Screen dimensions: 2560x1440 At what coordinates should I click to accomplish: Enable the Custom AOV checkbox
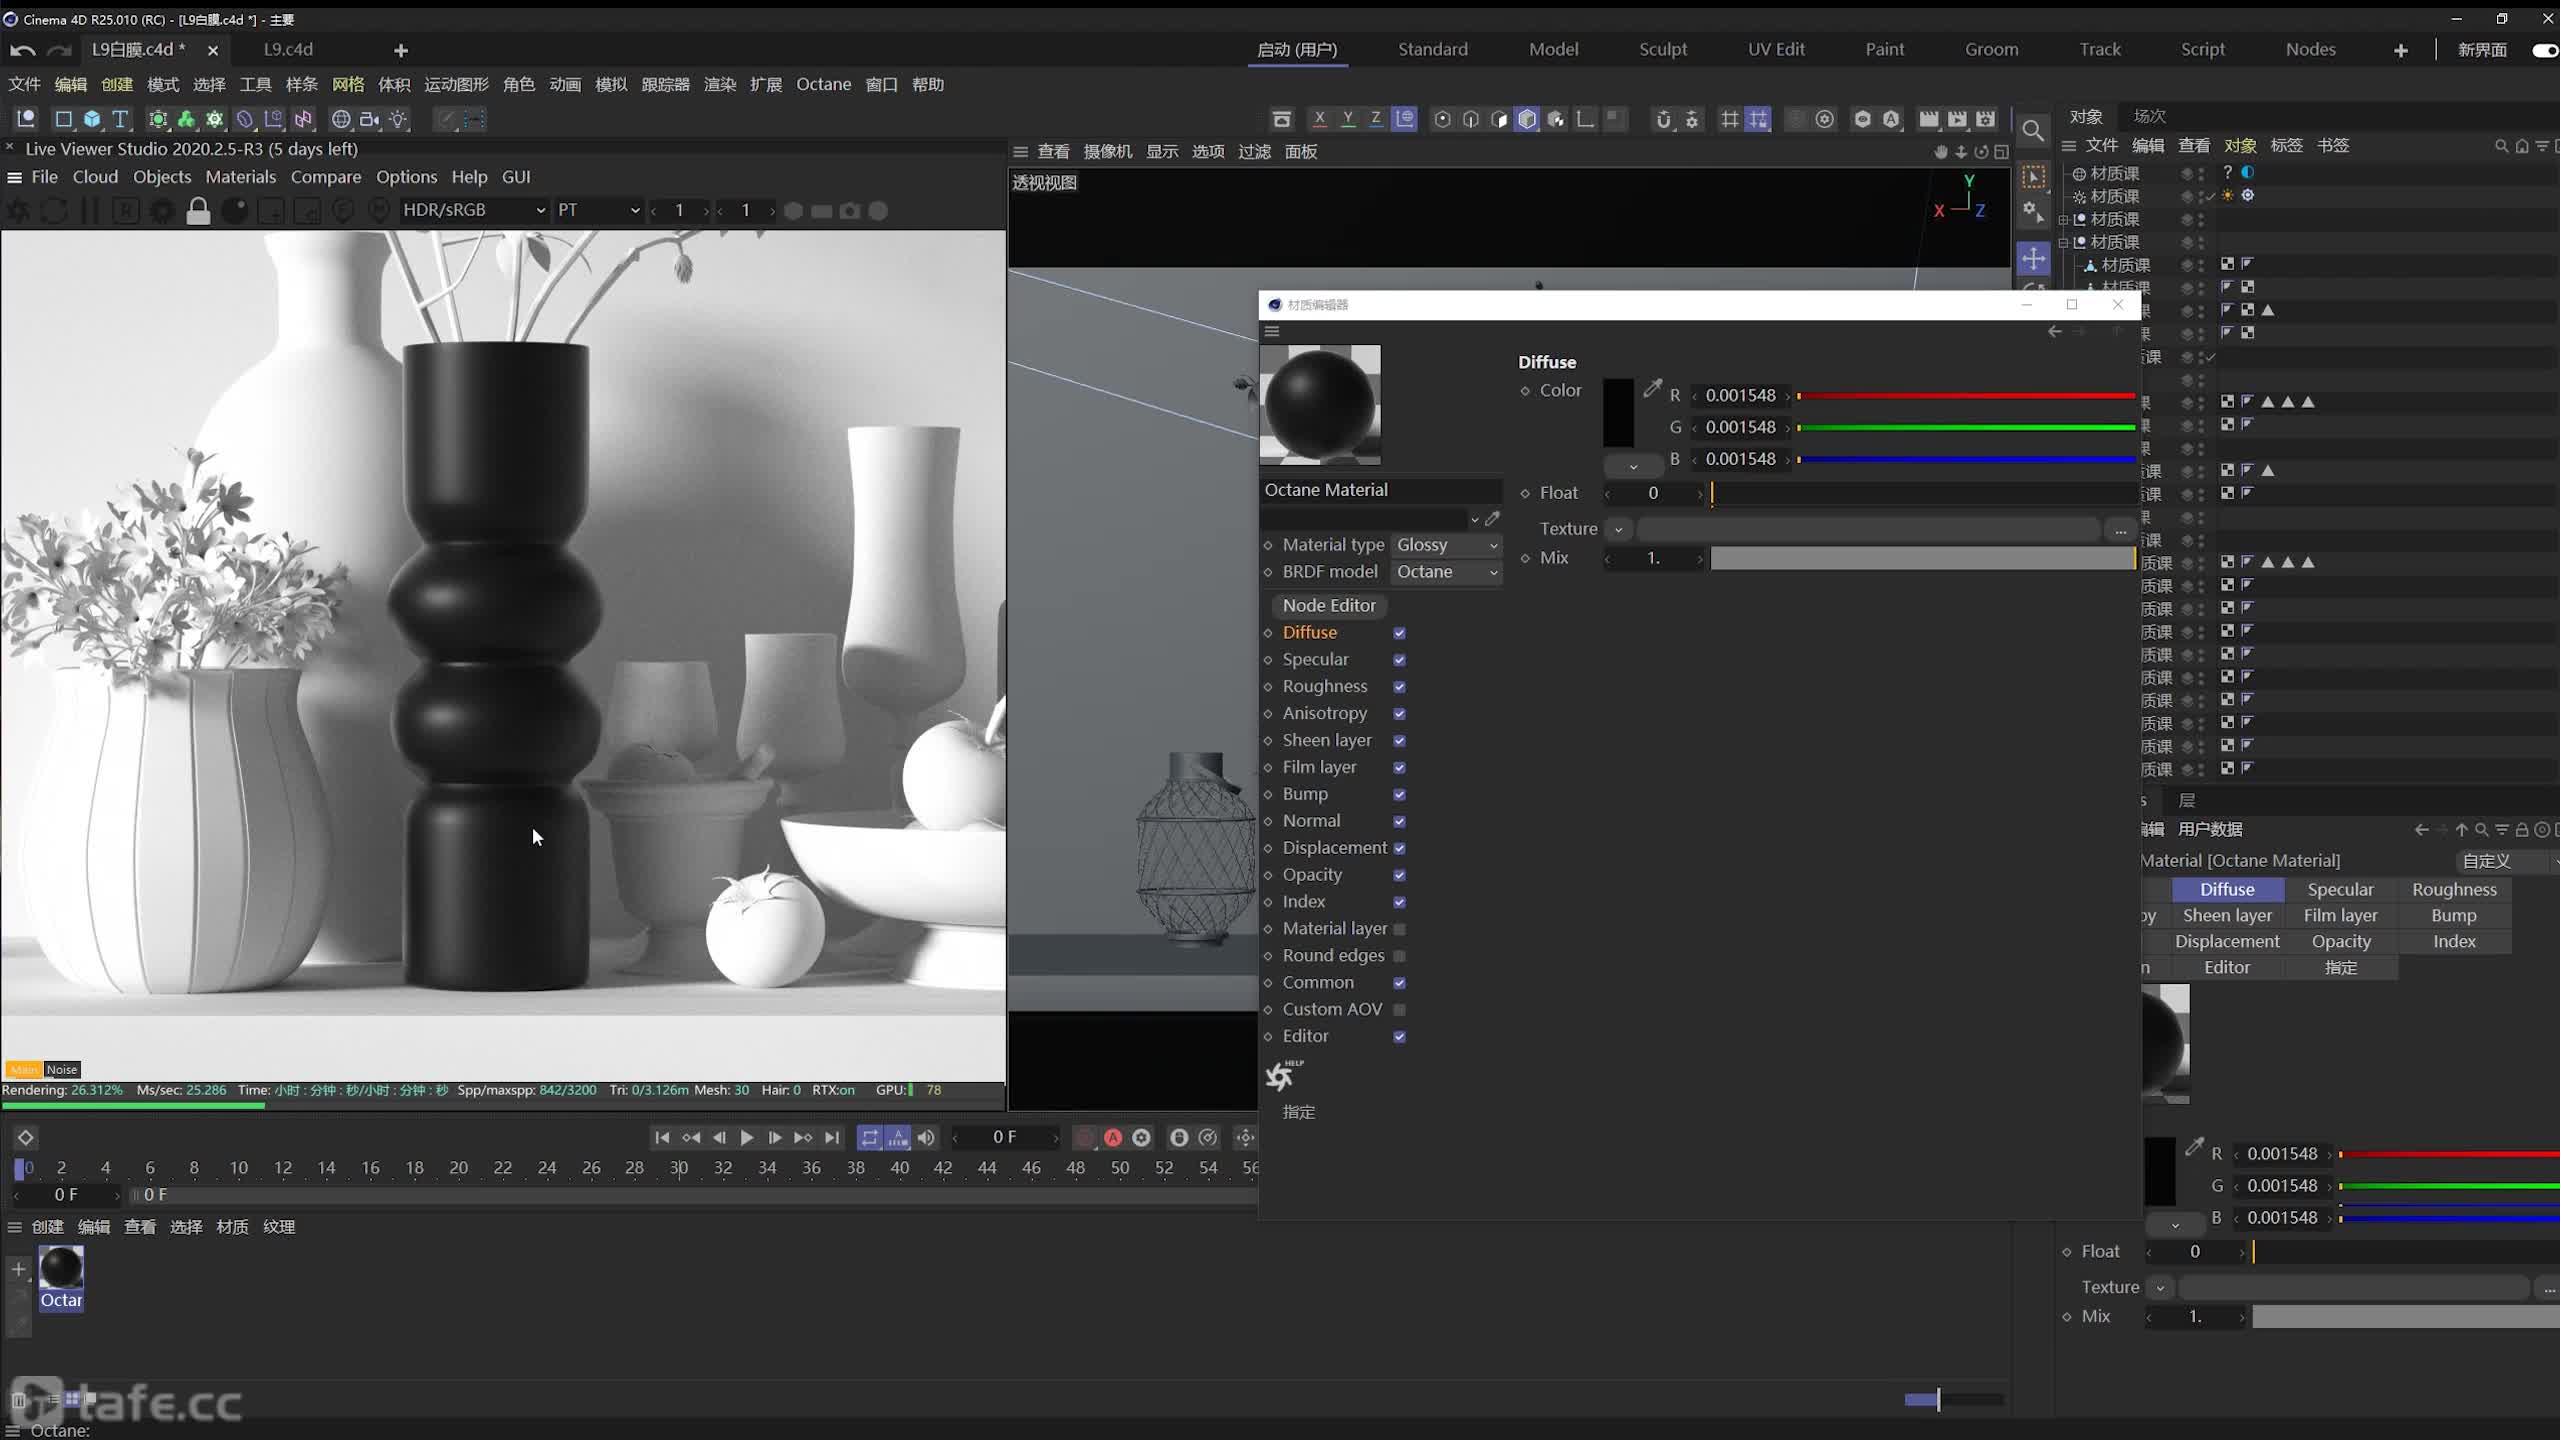pyautogui.click(x=1399, y=1010)
